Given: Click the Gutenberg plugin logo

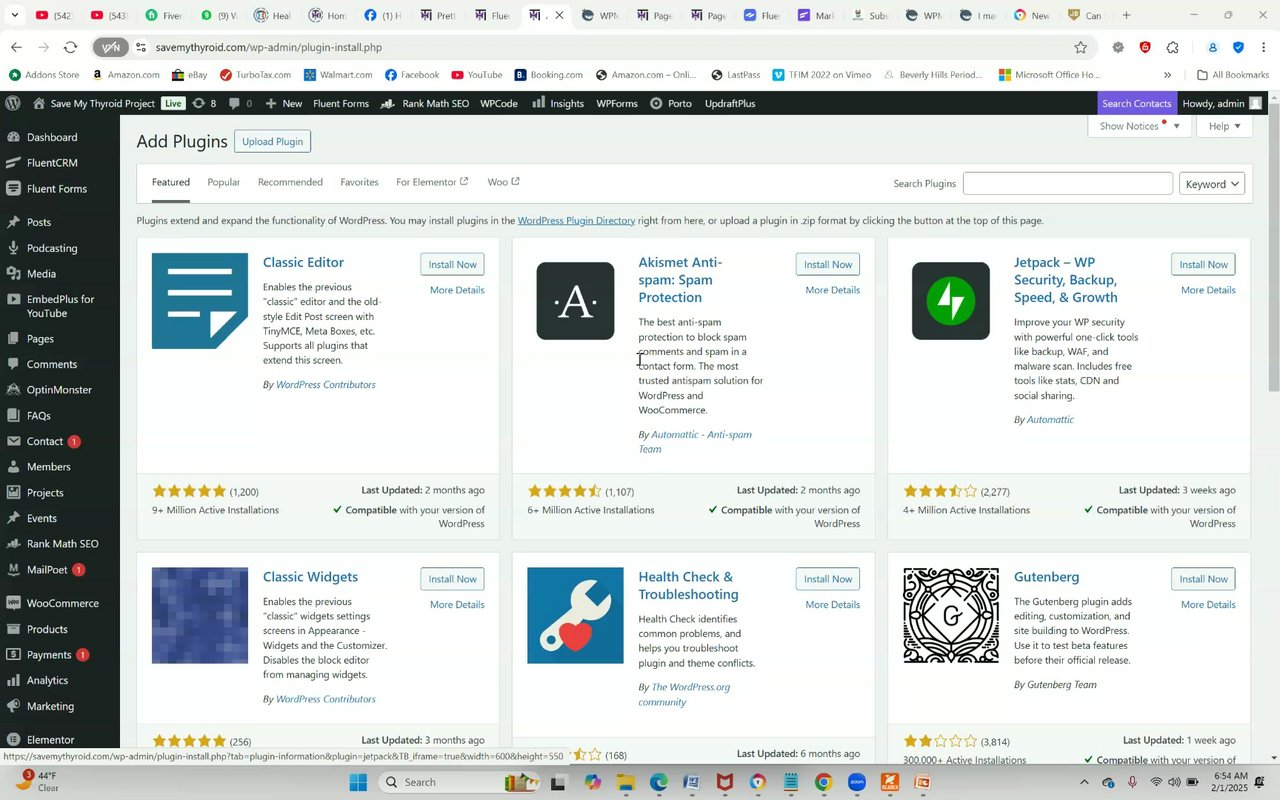Looking at the screenshot, I should [x=950, y=615].
